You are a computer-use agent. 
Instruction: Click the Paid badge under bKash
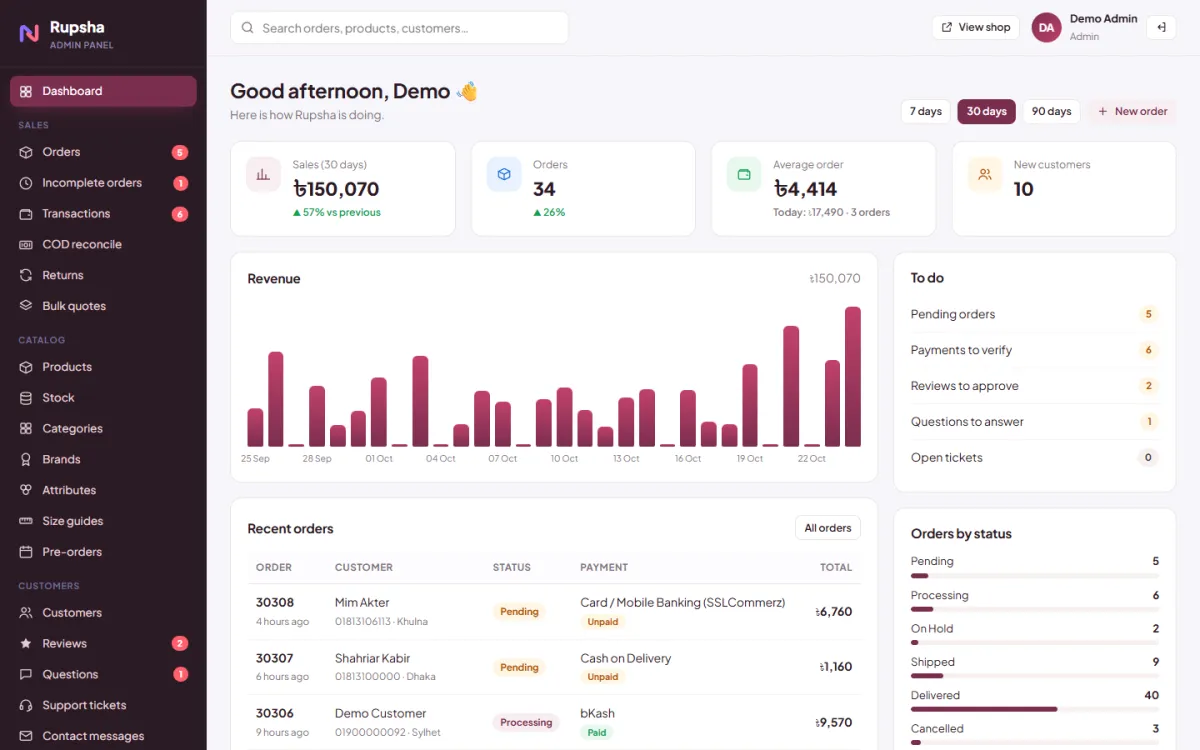coord(597,732)
